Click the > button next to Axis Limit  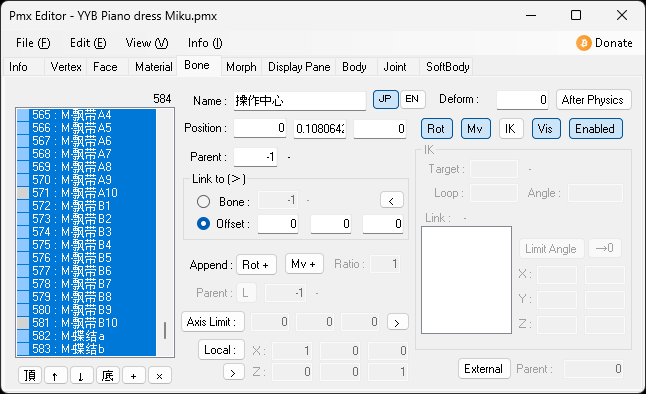point(397,322)
